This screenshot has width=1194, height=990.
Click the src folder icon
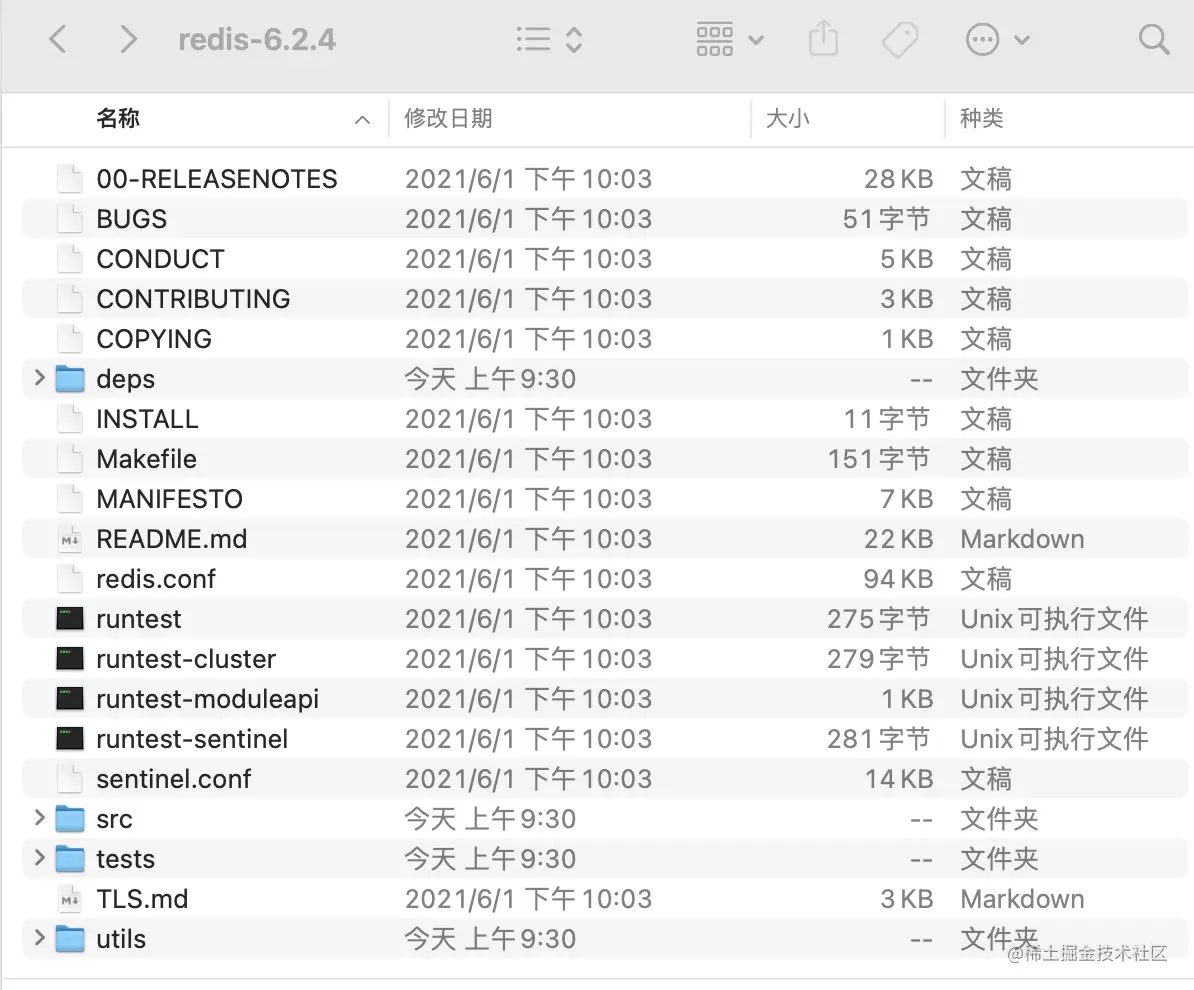click(70, 819)
